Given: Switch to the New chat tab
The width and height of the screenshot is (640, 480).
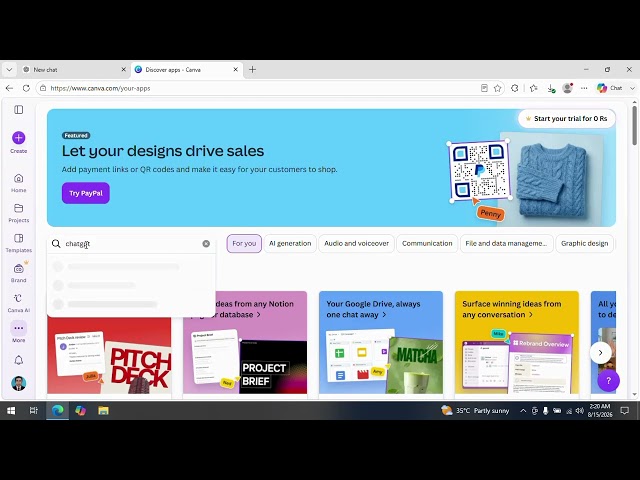Looking at the screenshot, I should coord(75,70).
